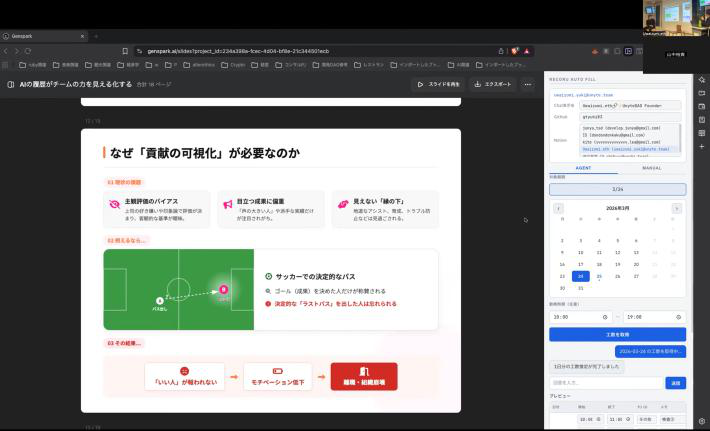Click the browser forward arrow

17,51
